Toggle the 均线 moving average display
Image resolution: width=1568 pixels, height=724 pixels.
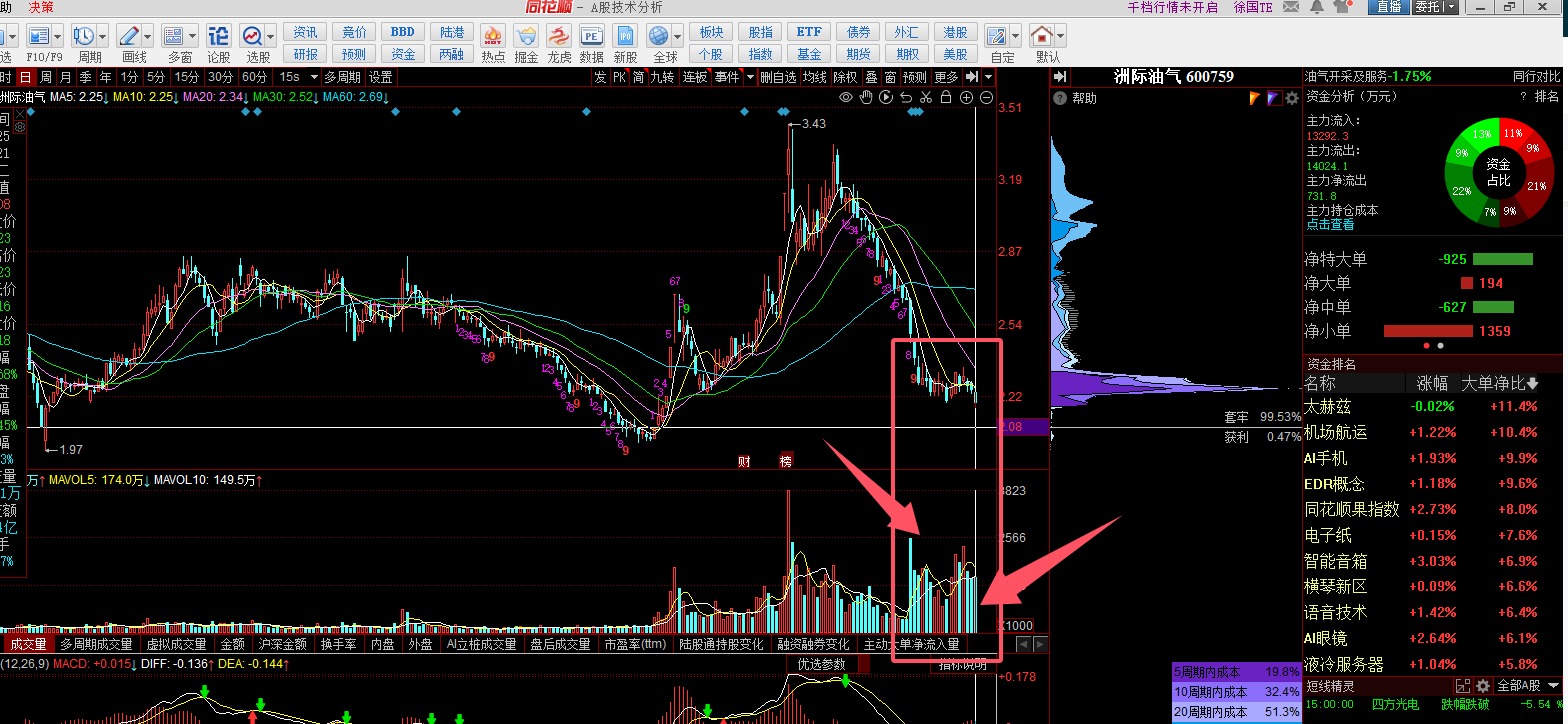tap(815, 77)
